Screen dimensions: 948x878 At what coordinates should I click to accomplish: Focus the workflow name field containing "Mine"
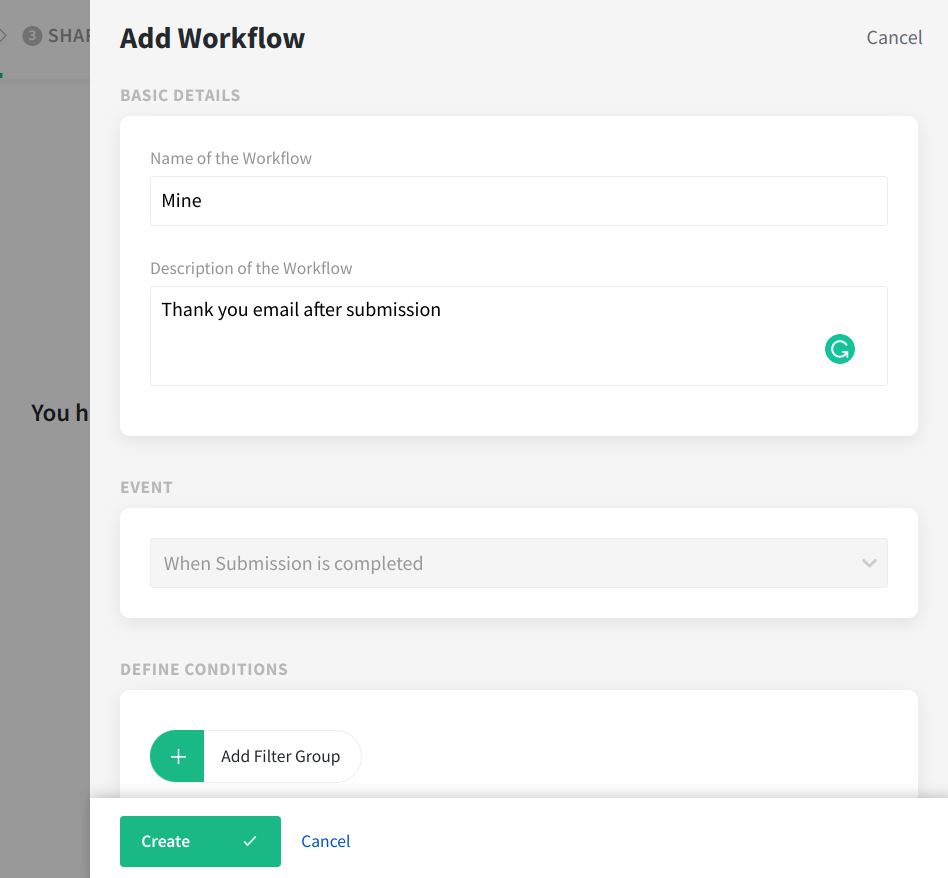click(518, 201)
